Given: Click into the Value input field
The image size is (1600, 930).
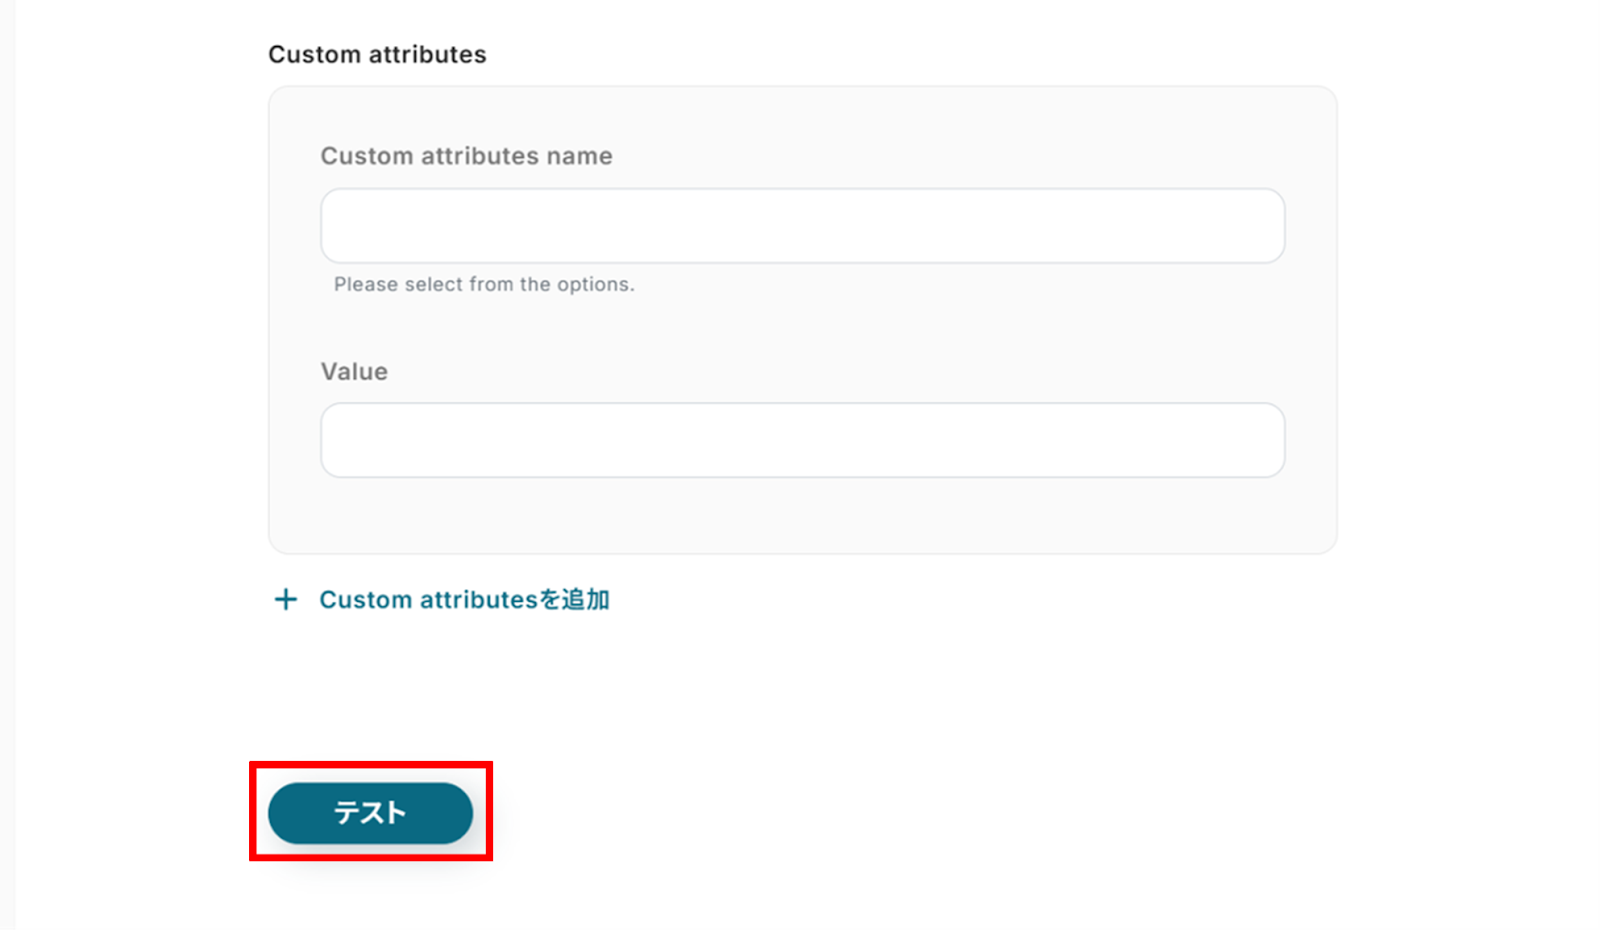Looking at the screenshot, I should [x=802, y=441].
